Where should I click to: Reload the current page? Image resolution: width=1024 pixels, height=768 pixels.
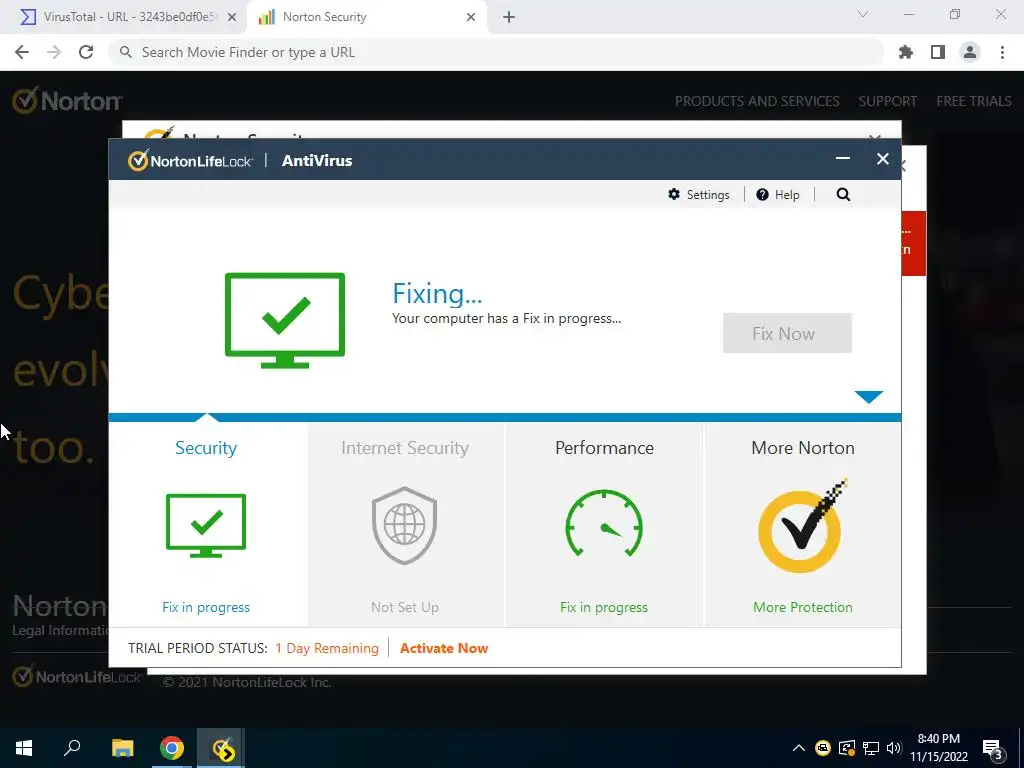tap(86, 52)
